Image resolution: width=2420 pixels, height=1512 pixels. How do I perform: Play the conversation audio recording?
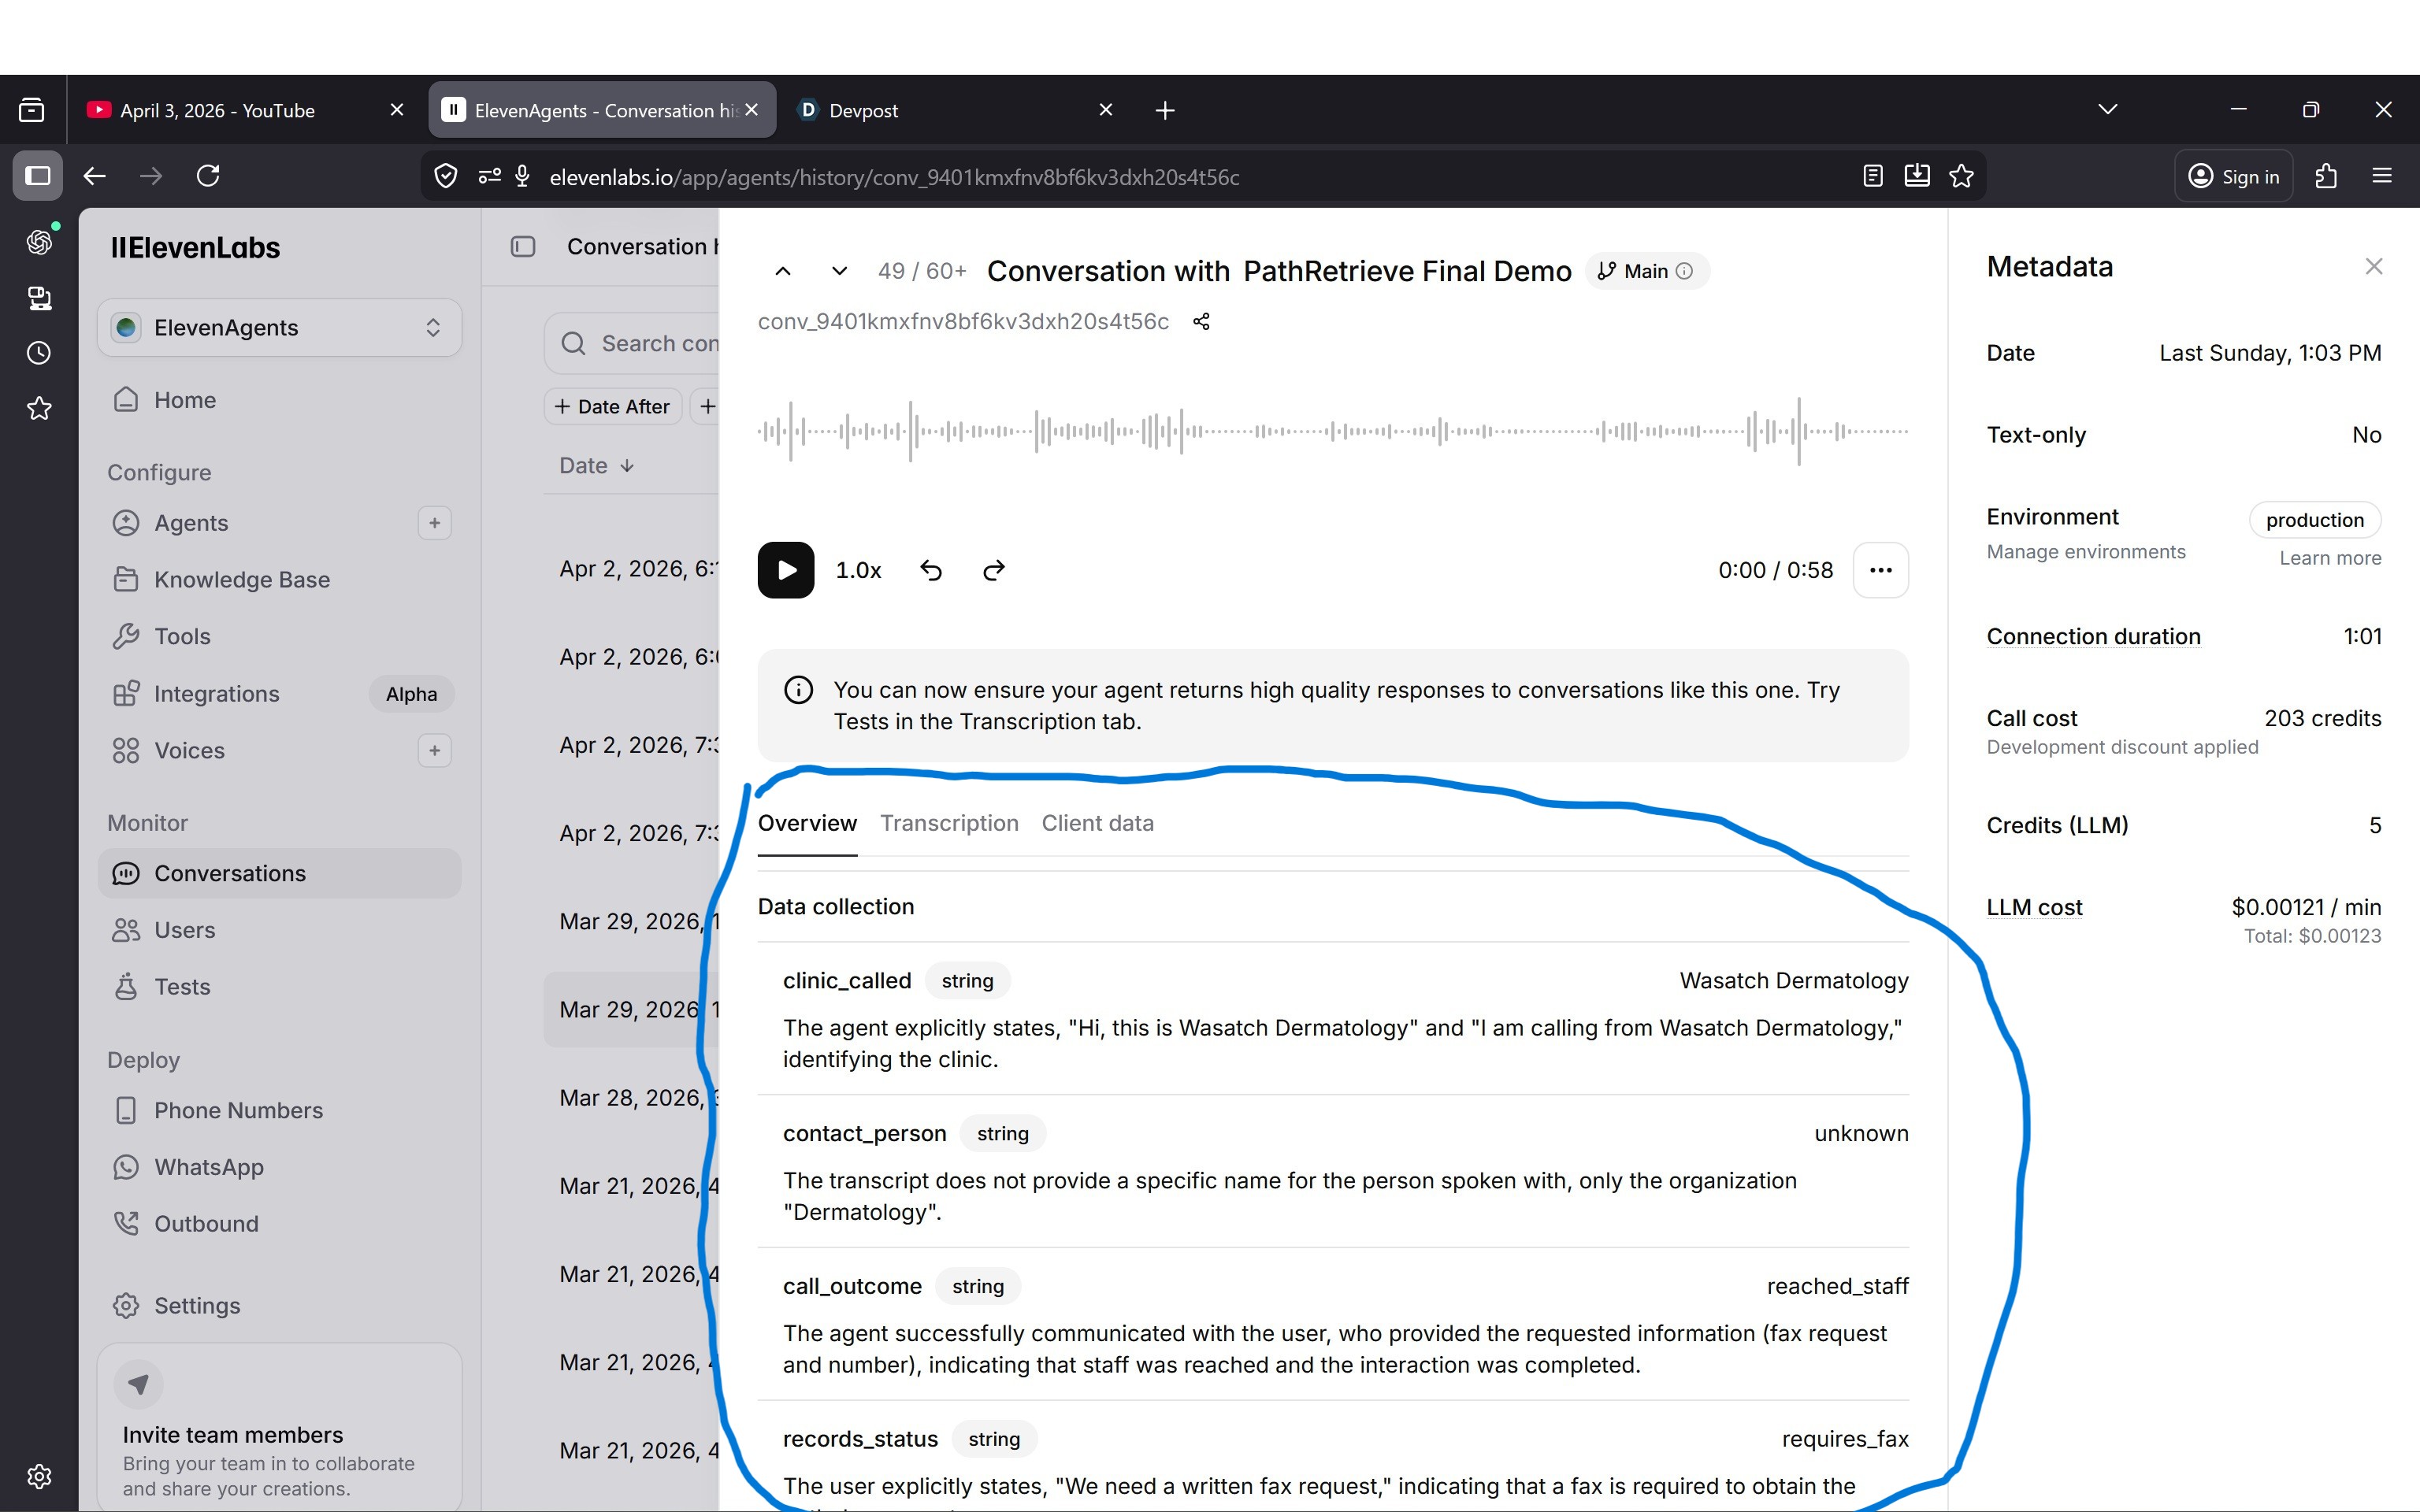click(786, 570)
